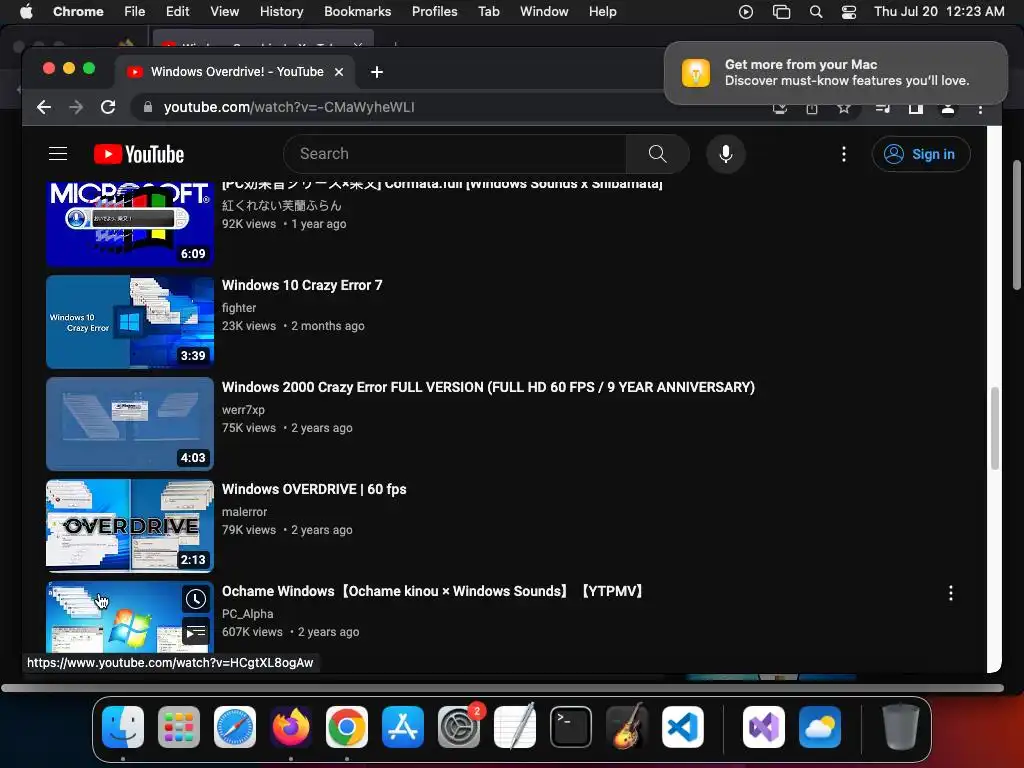1024x768 pixels.
Task: Open the Weather app in the Dock
Action: coord(820,727)
